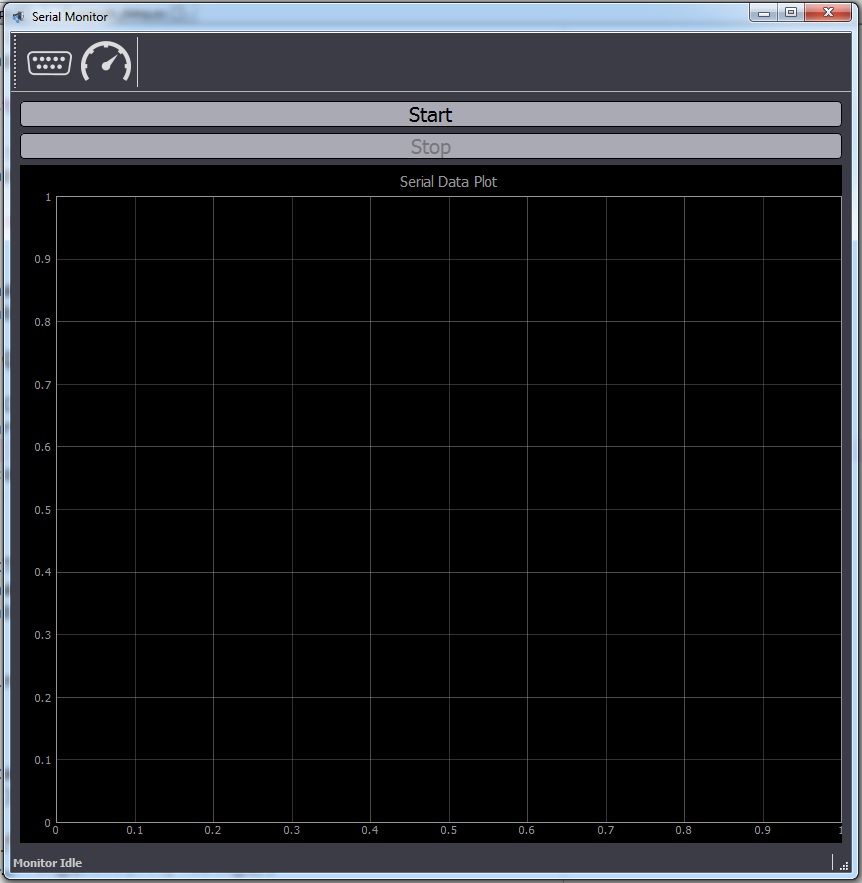Minimize the Serial Monitor window
The height and width of the screenshot is (883, 862).
coord(764,12)
